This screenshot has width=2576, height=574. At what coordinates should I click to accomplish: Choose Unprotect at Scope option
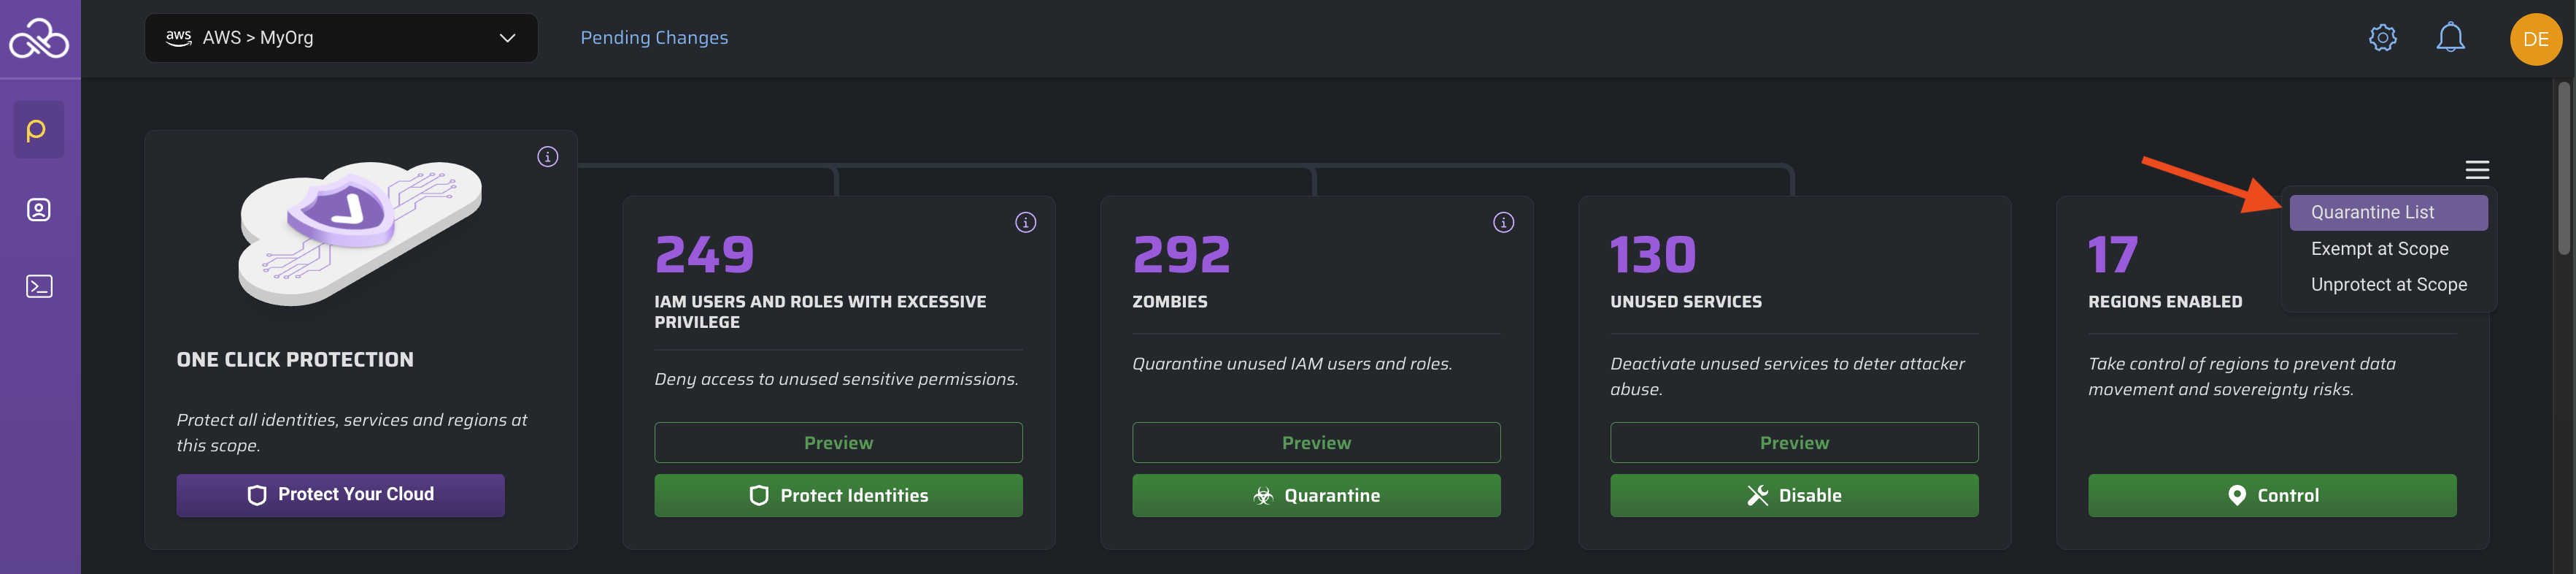(x=2388, y=285)
